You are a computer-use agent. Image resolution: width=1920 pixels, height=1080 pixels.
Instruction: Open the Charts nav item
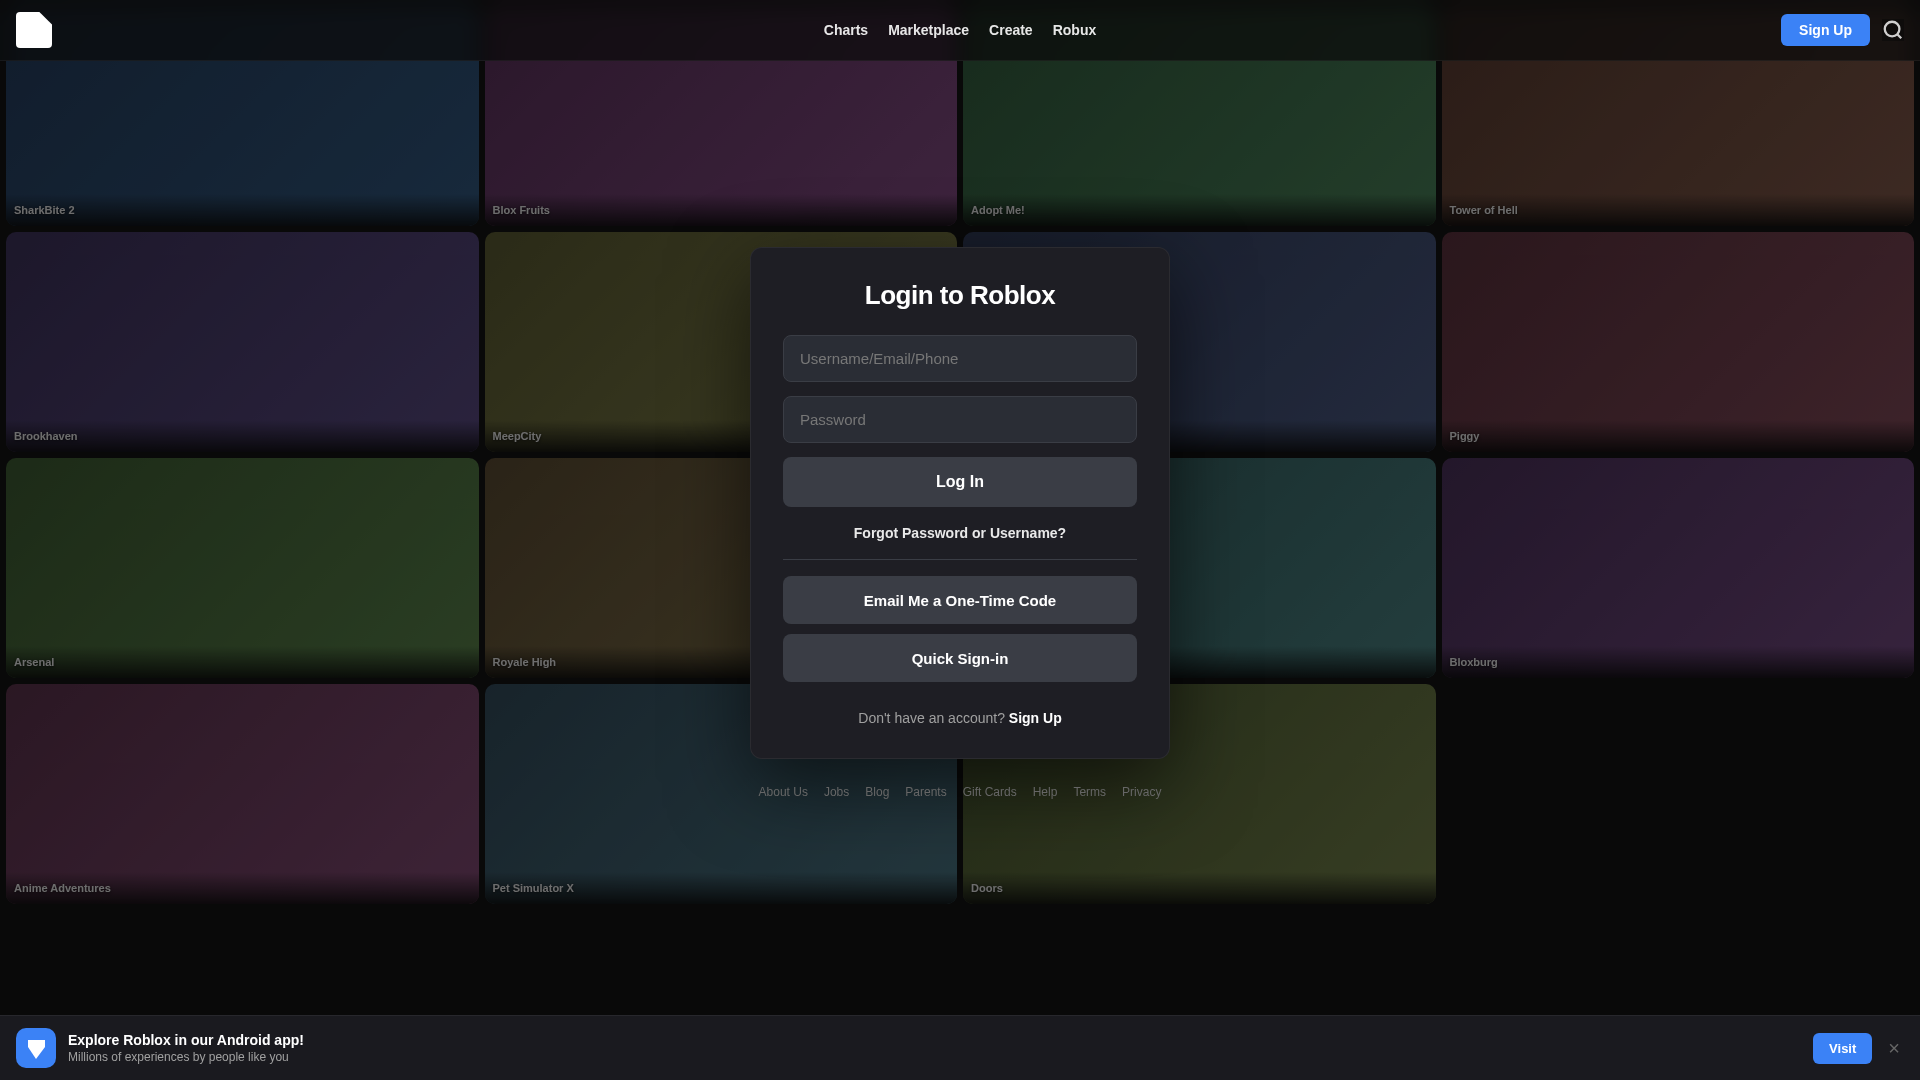point(845,30)
